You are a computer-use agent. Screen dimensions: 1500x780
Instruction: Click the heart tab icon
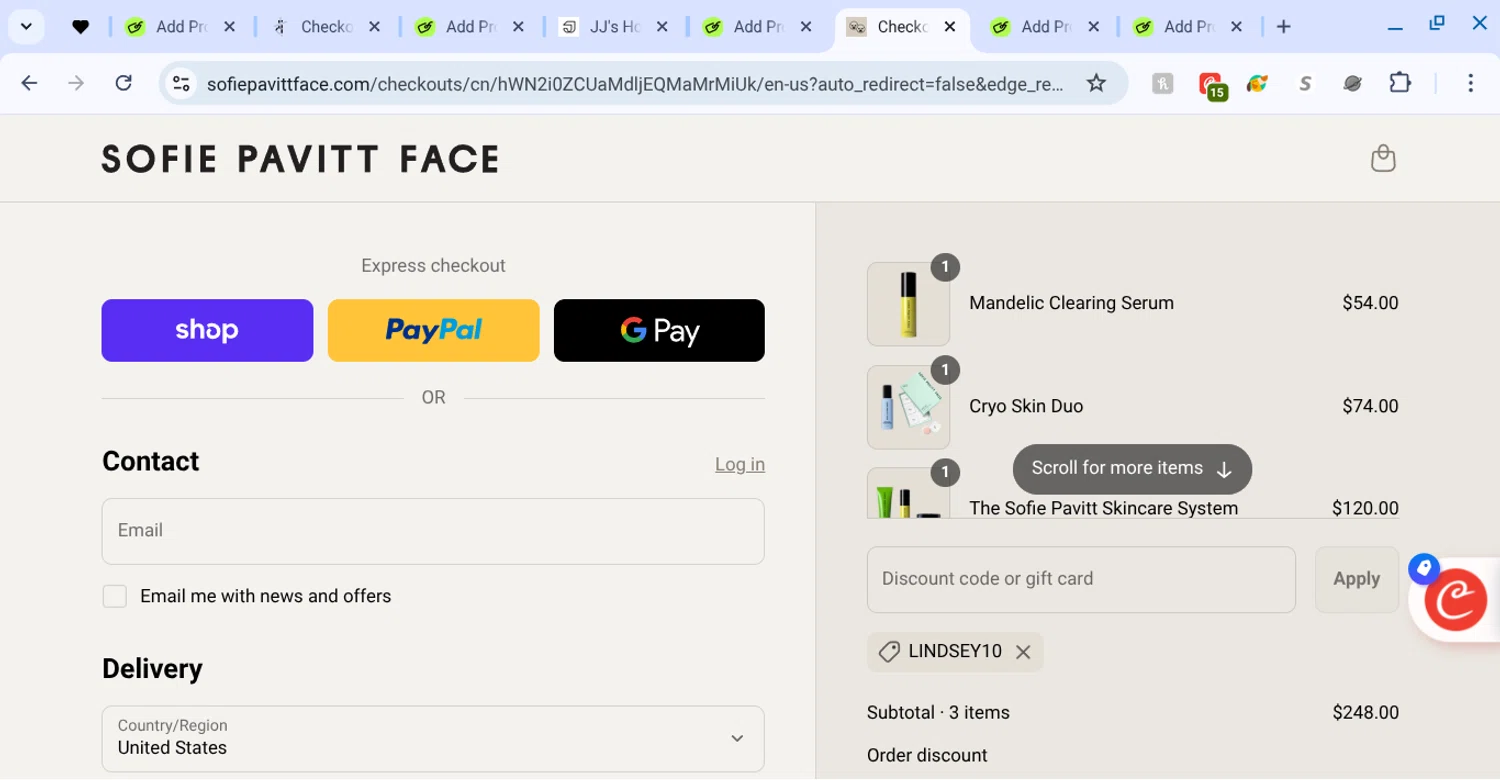80,27
